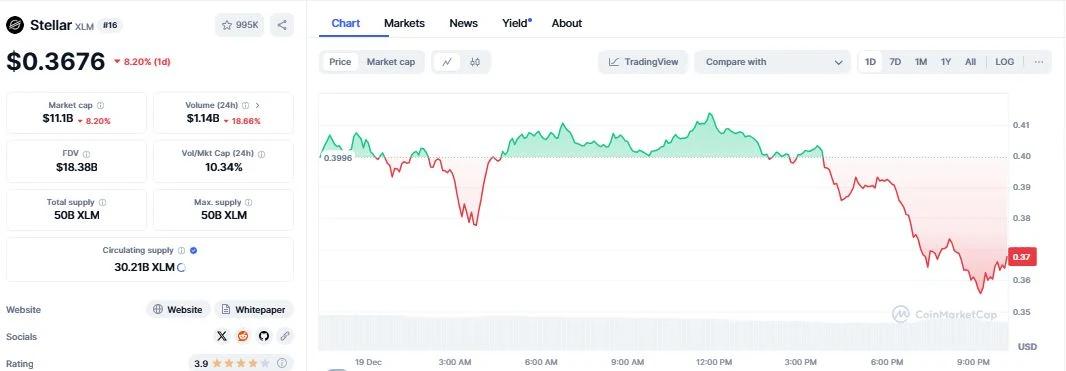Image resolution: width=1066 pixels, height=371 pixels.
Task: Add Stellar to watchlist via star button
Action: (239, 25)
